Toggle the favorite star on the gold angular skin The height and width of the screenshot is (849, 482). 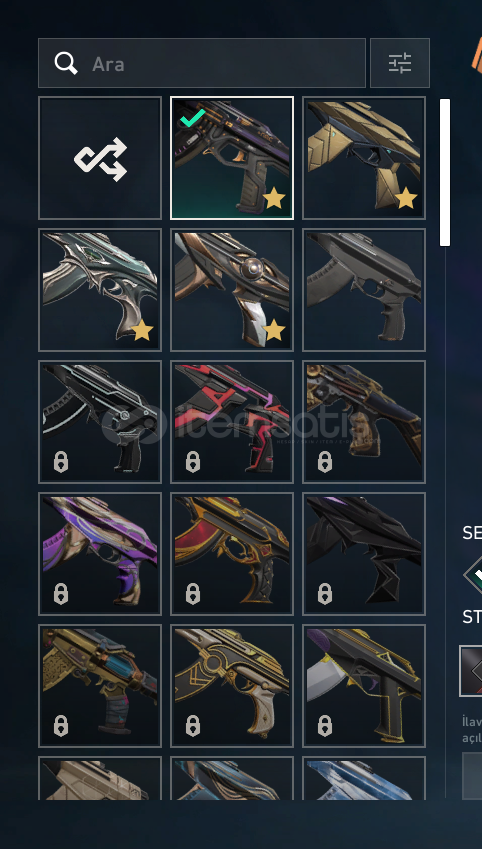(x=406, y=199)
